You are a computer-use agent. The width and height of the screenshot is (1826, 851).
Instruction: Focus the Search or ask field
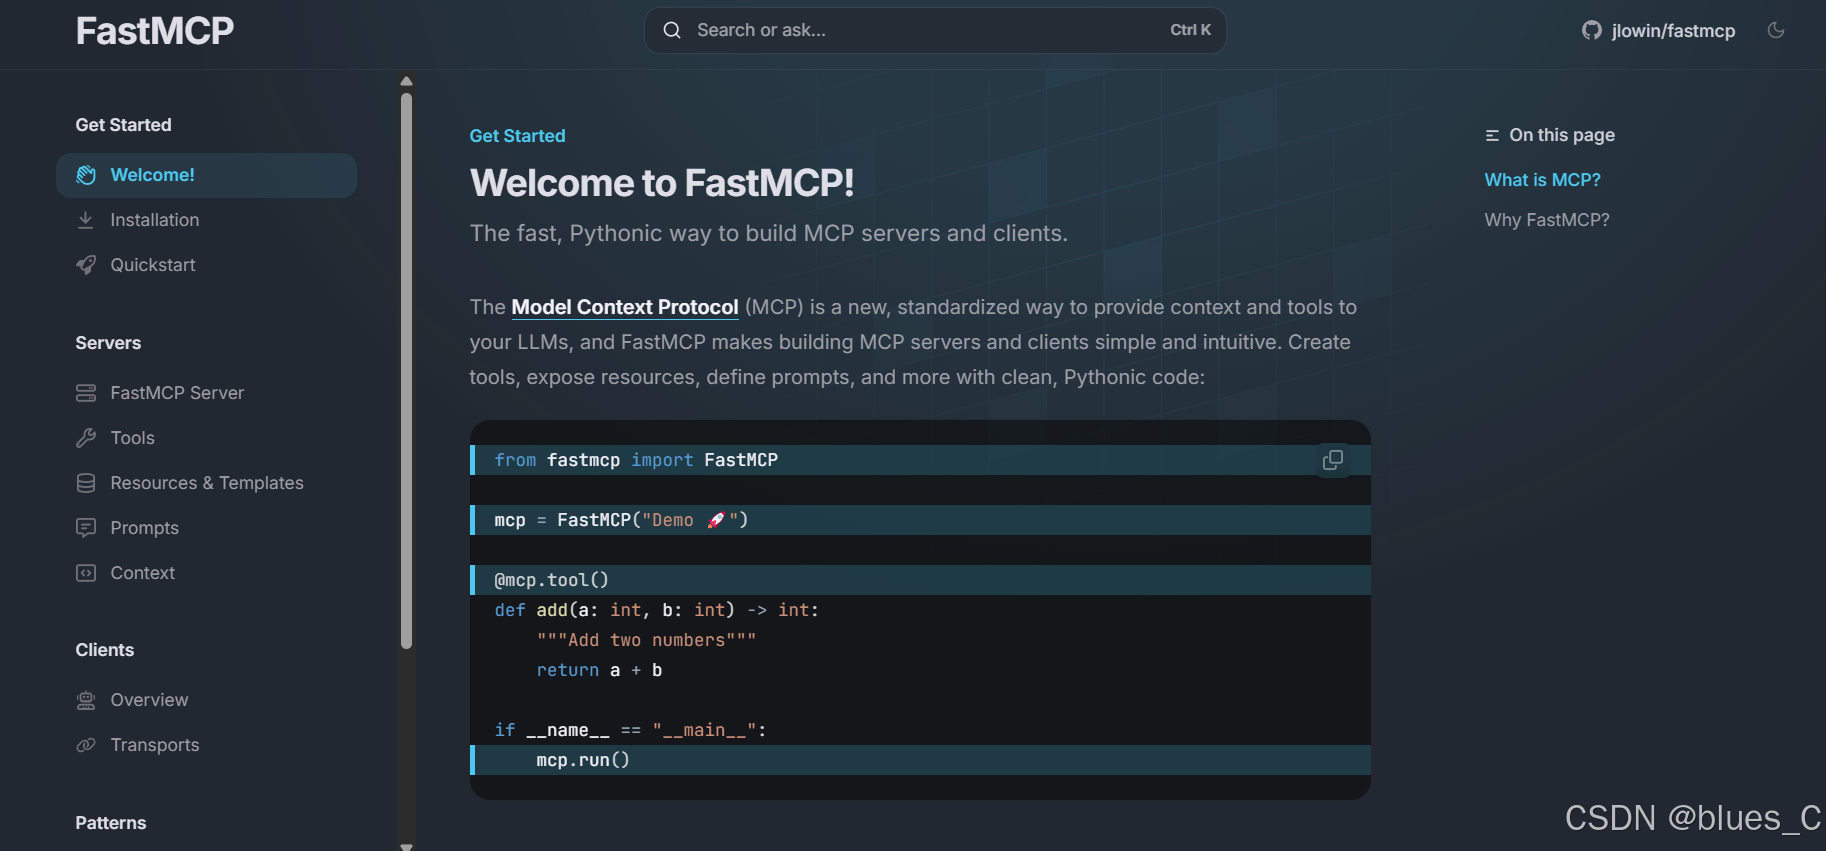(935, 30)
